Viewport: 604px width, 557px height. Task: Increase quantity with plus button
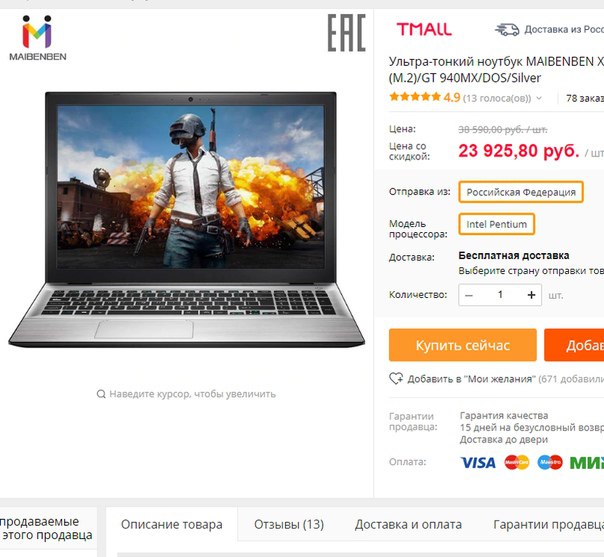click(x=531, y=295)
